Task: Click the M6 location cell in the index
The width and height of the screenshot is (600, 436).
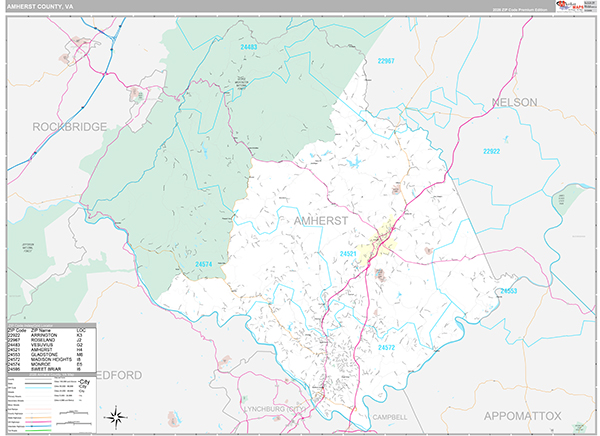Action: point(80,354)
